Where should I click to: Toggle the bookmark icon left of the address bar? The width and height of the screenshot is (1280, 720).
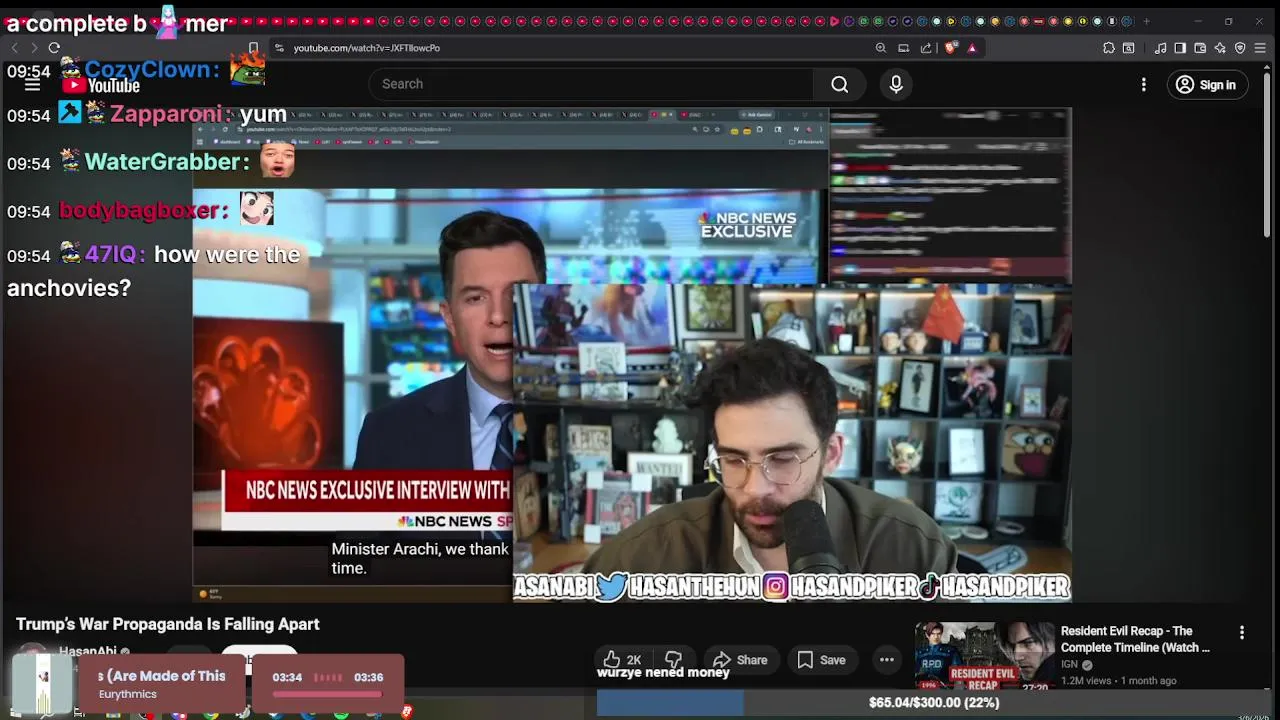[x=253, y=48]
